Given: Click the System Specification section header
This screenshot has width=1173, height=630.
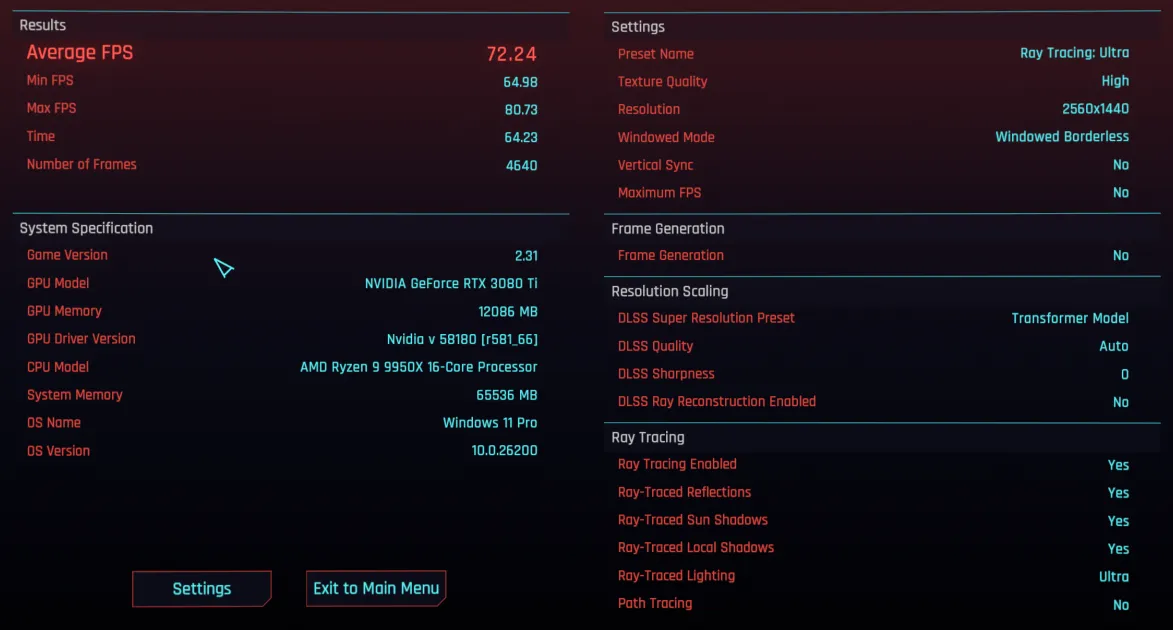Looking at the screenshot, I should (x=86, y=228).
